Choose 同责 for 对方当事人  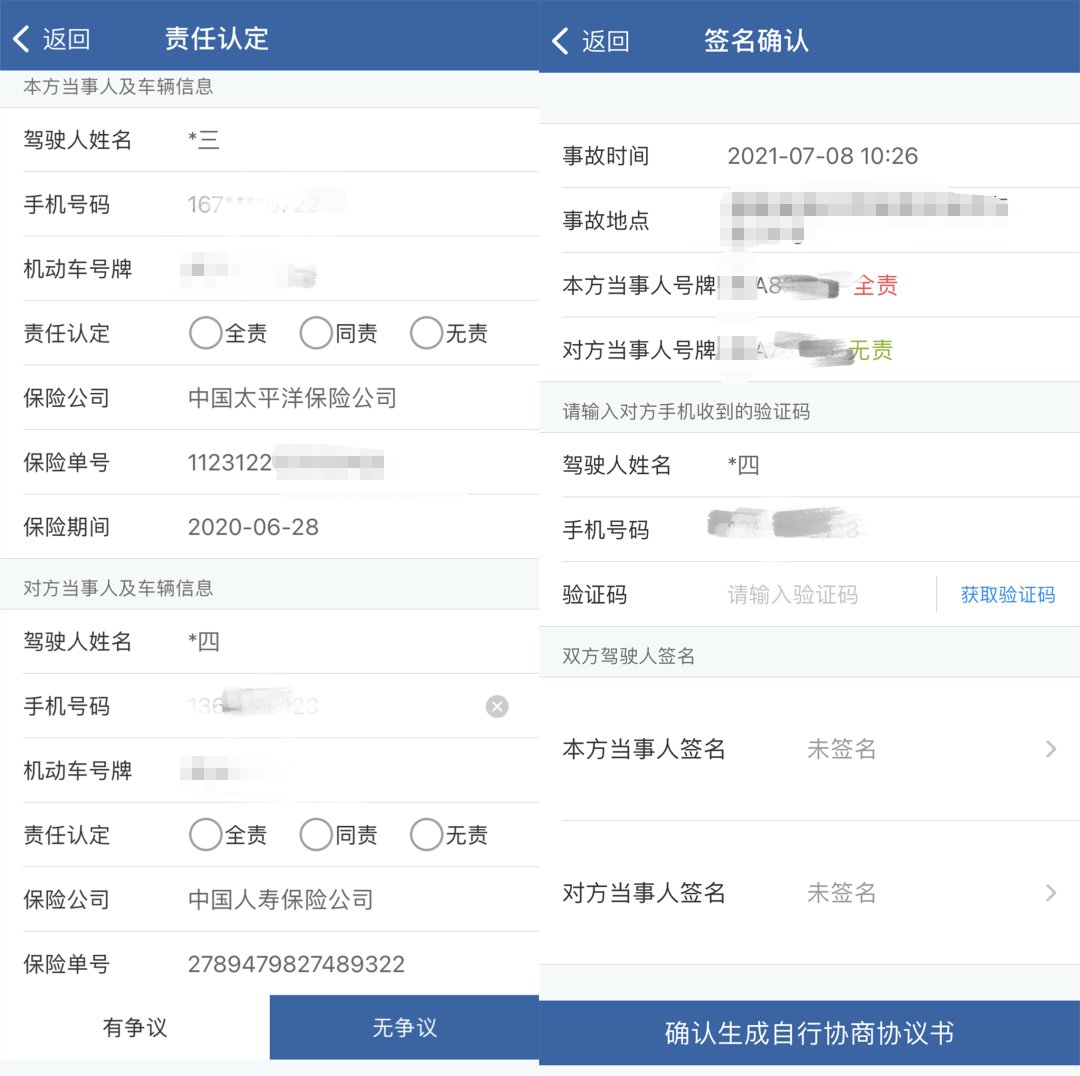click(316, 835)
